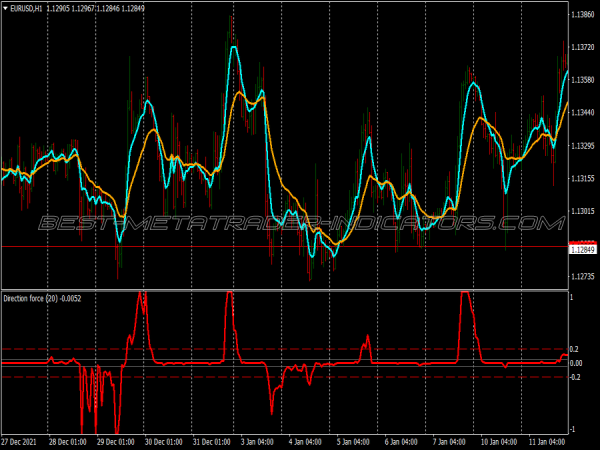
Task: Click price scale value 1.13720
Action: (582, 47)
